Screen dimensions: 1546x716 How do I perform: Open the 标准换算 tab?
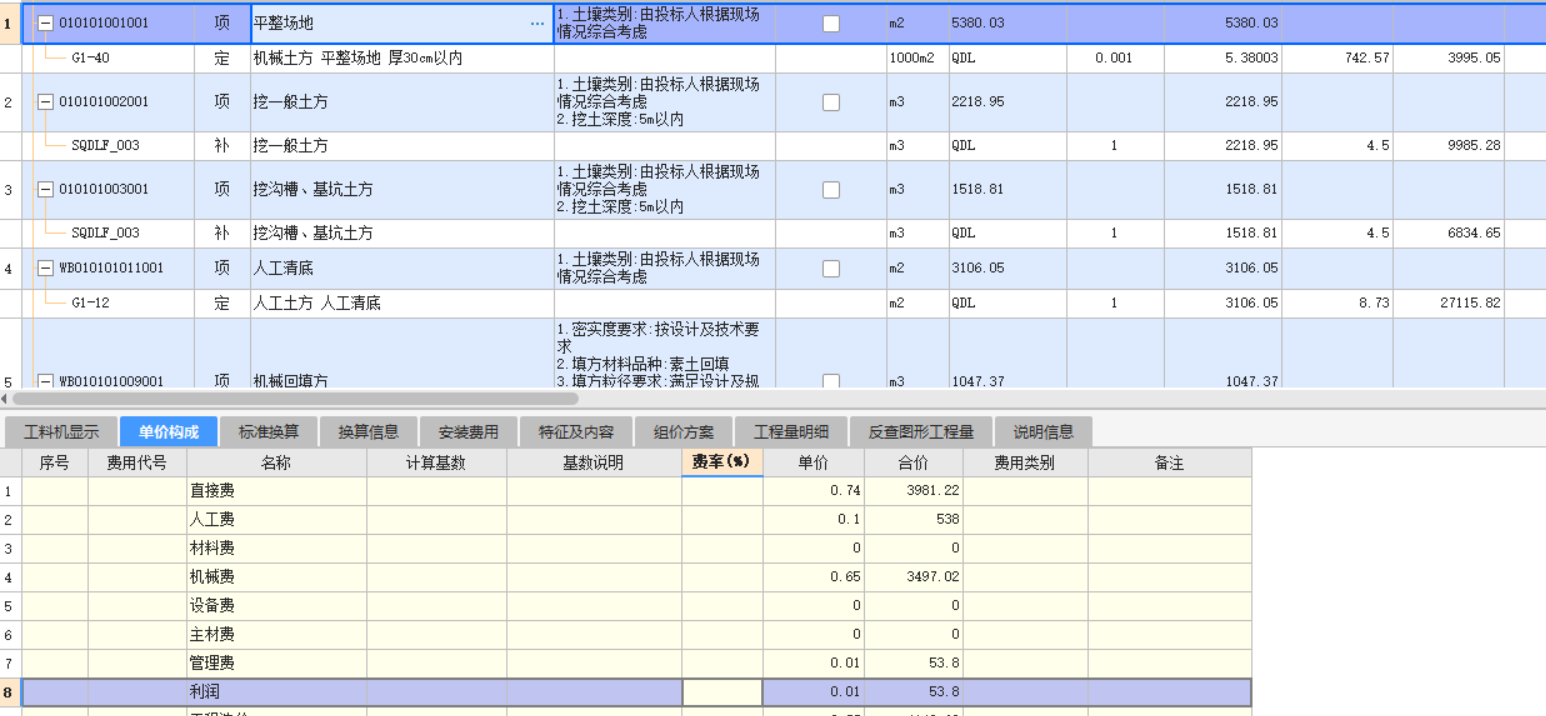coord(268,432)
